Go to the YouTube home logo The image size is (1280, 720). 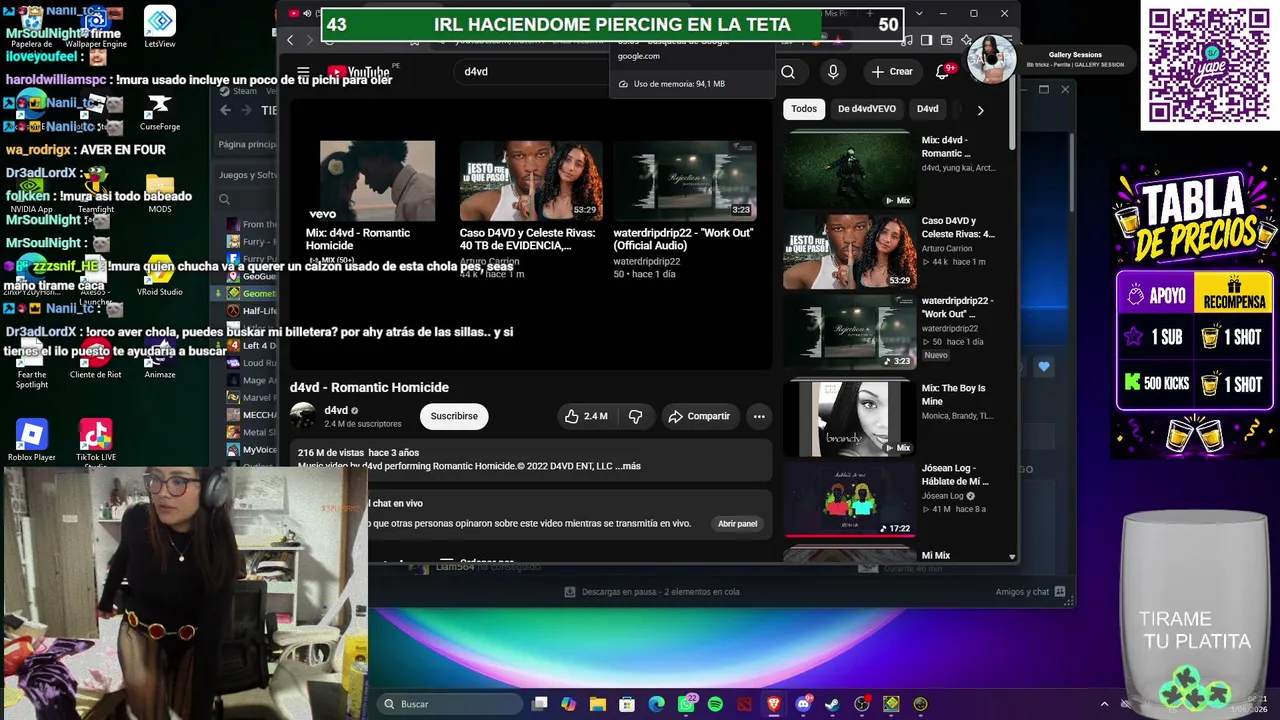[x=358, y=72]
